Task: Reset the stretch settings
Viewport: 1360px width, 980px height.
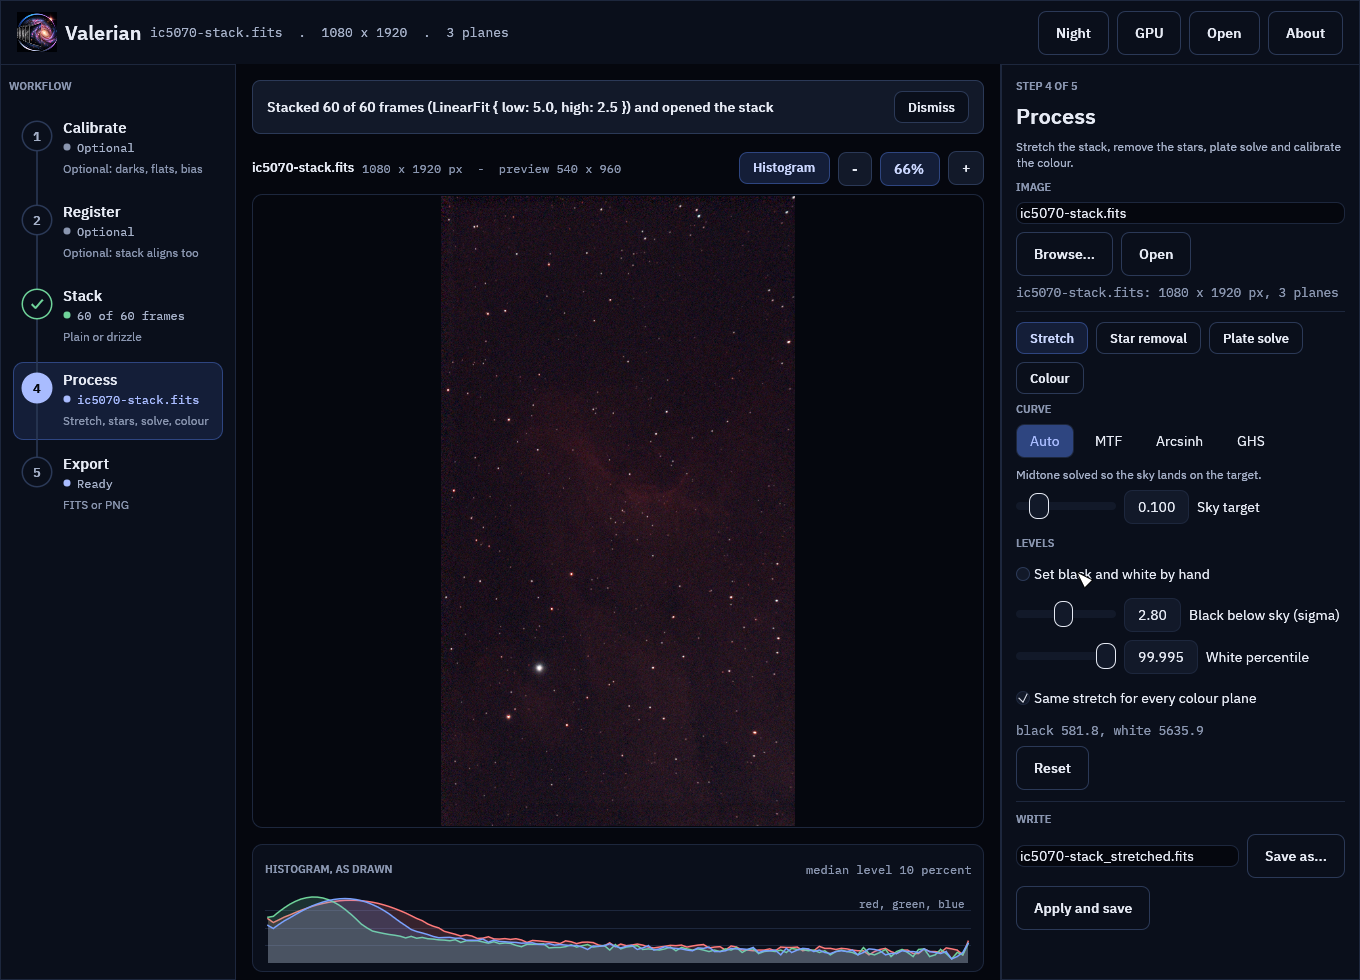Action: click(x=1052, y=768)
